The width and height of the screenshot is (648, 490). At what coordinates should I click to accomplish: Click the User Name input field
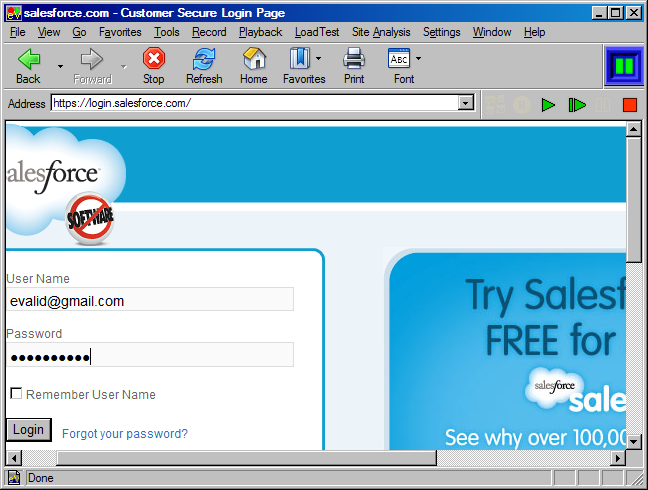coord(150,300)
